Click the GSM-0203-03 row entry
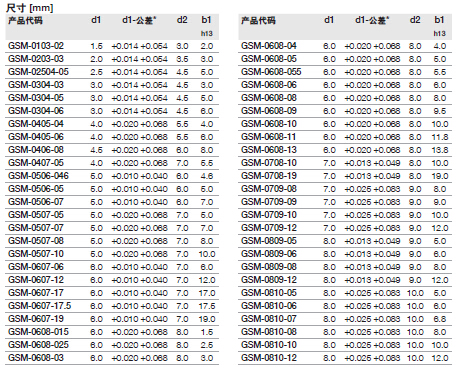The height and width of the screenshot is (370, 459). pyautogui.click(x=36, y=59)
